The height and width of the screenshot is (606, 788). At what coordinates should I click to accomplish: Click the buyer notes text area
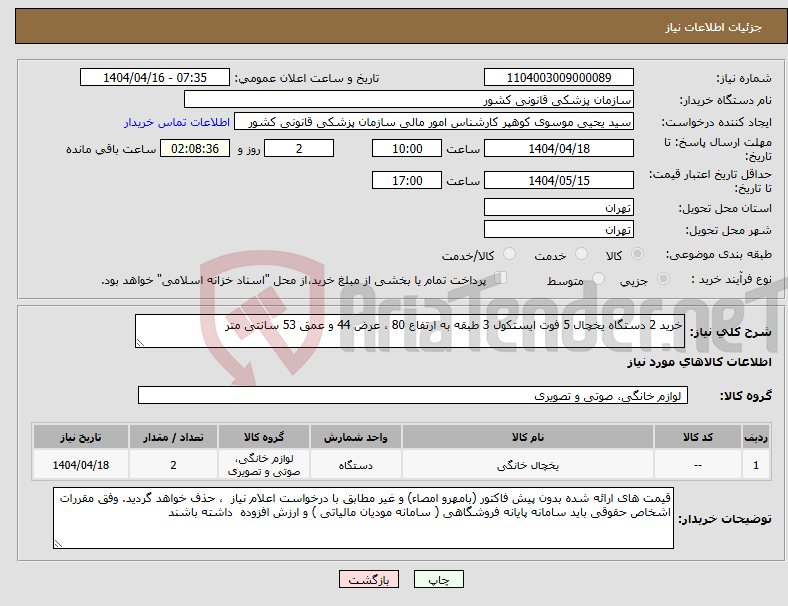[363, 518]
